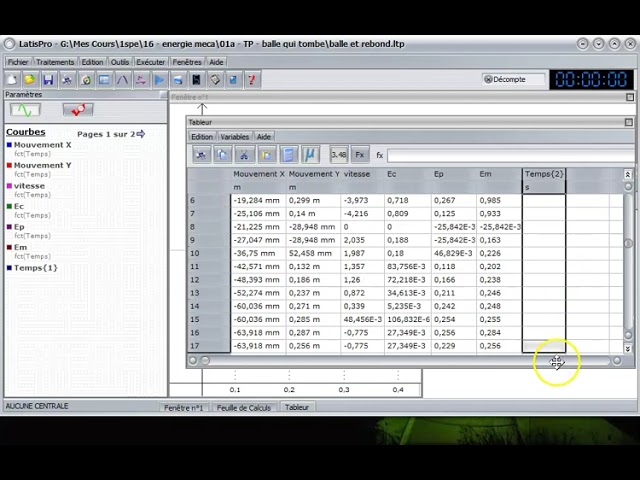This screenshot has width=640, height=480.
Task: Open the video film strip tool
Action: coord(196,80)
